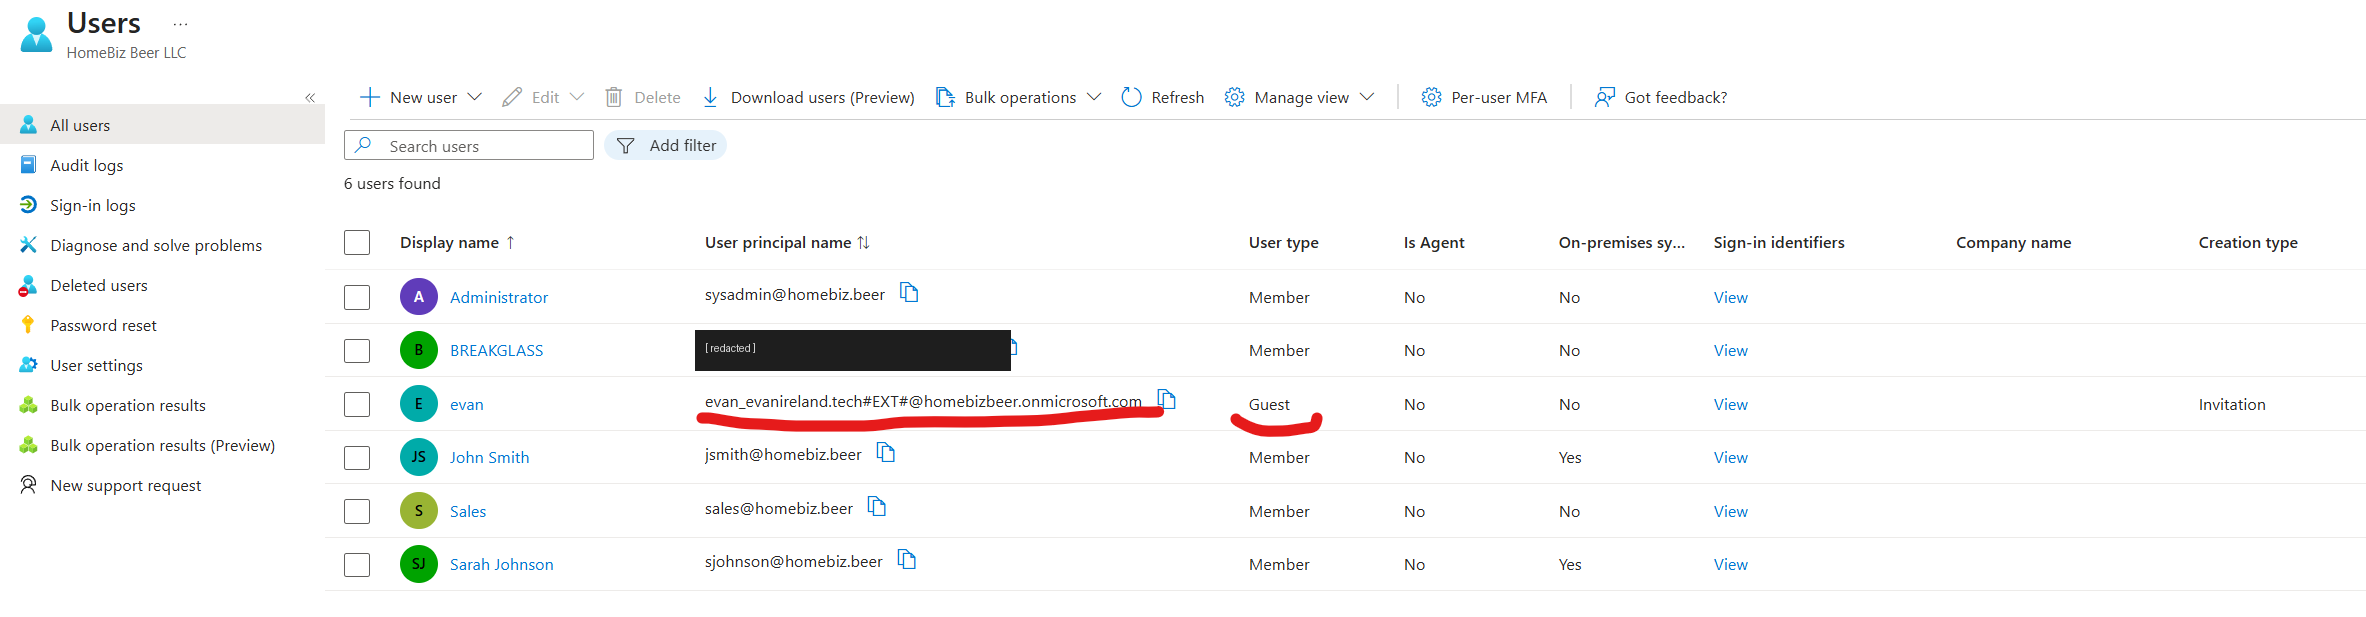Image resolution: width=2366 pixels, height=617 pixels.
Task: Open Sarah Johnson user profile
Action: 501,564
